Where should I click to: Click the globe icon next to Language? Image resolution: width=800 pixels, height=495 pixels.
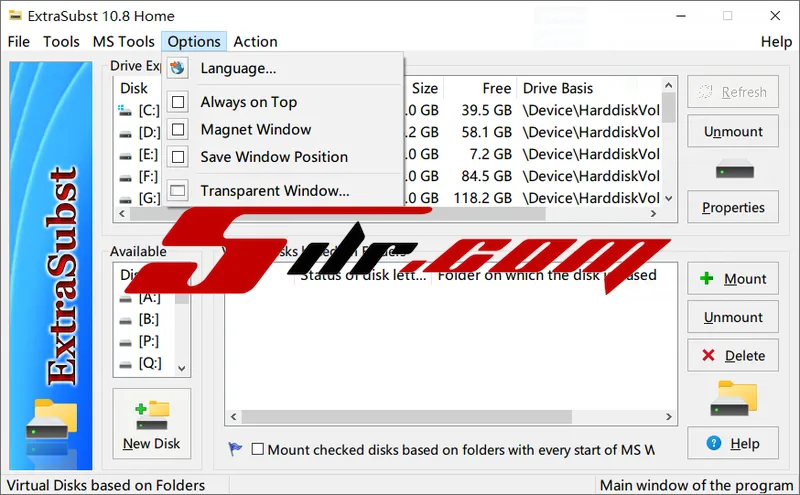(x=178, y=68)
